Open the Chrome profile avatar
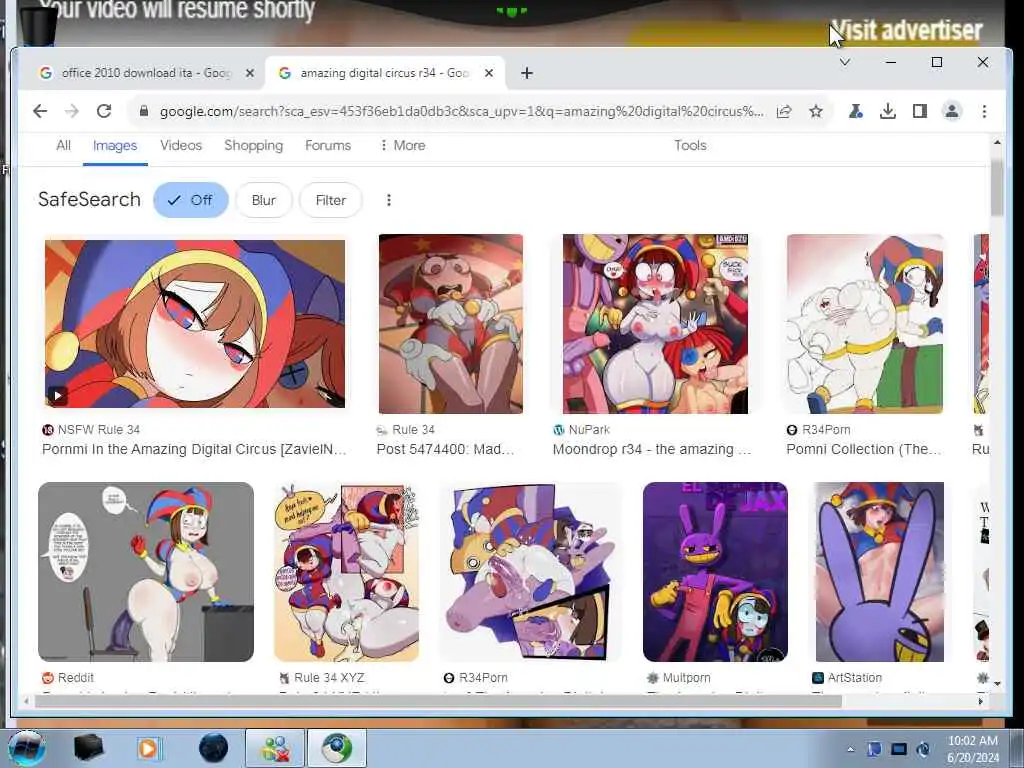 point(952,111)
